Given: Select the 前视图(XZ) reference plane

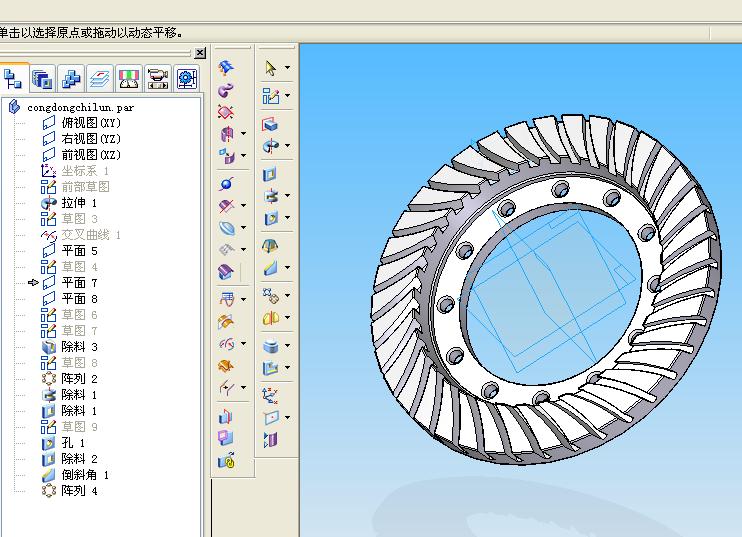Looking at the screenshot, I should pyautogui.click(x=91, y=155).
